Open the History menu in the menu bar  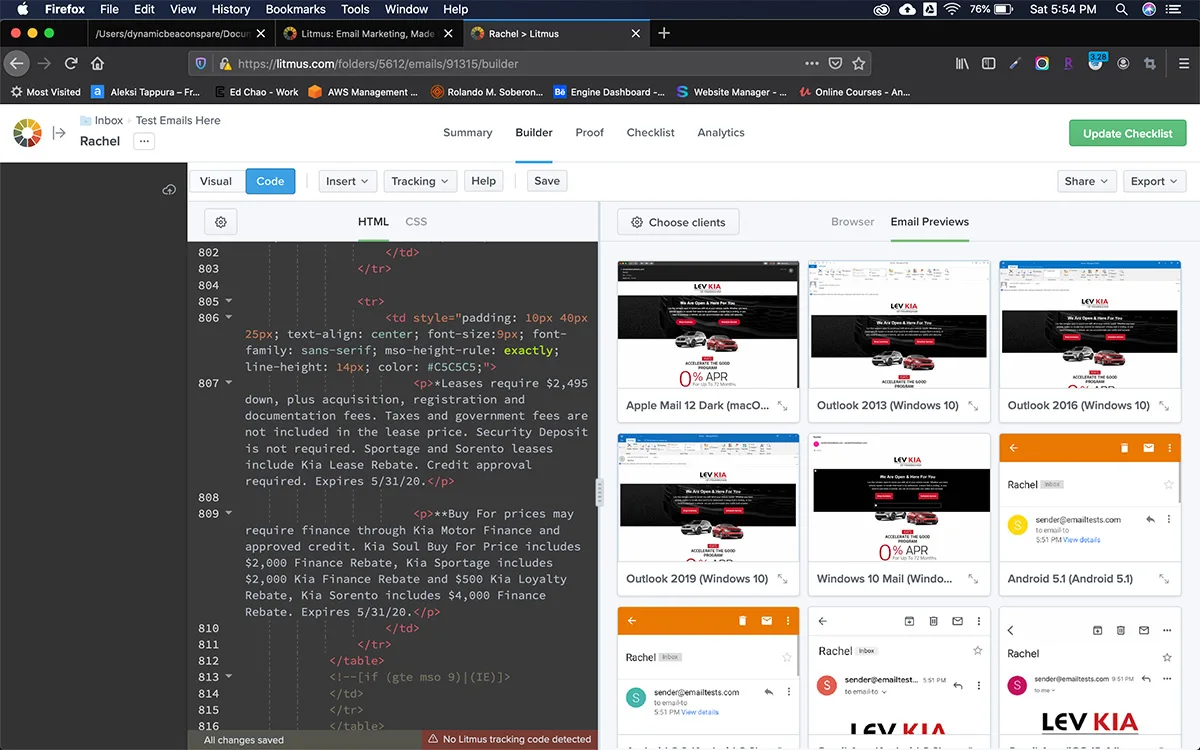(x=231, y=9)
